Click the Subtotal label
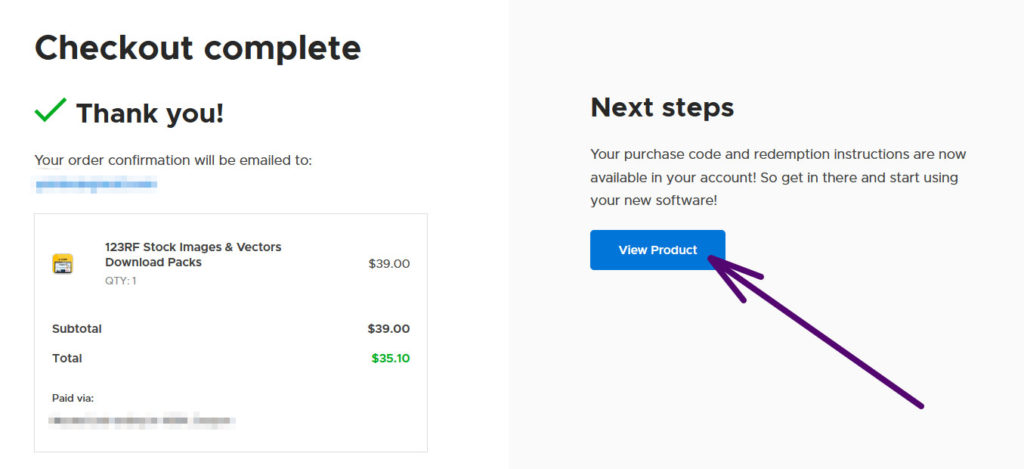 pos(77,328)
